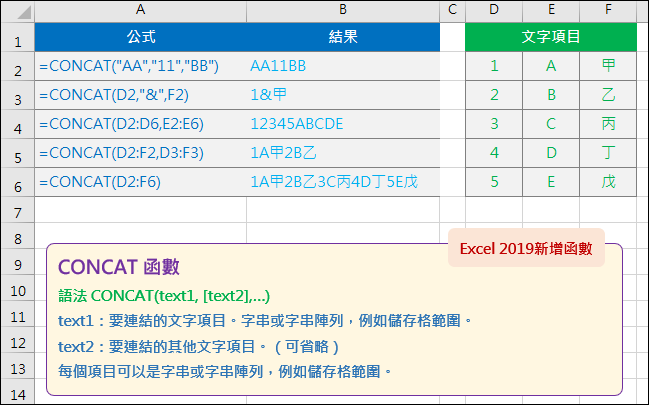649x405 pixels.
Task: Select row 5 header
Action: 18,153
